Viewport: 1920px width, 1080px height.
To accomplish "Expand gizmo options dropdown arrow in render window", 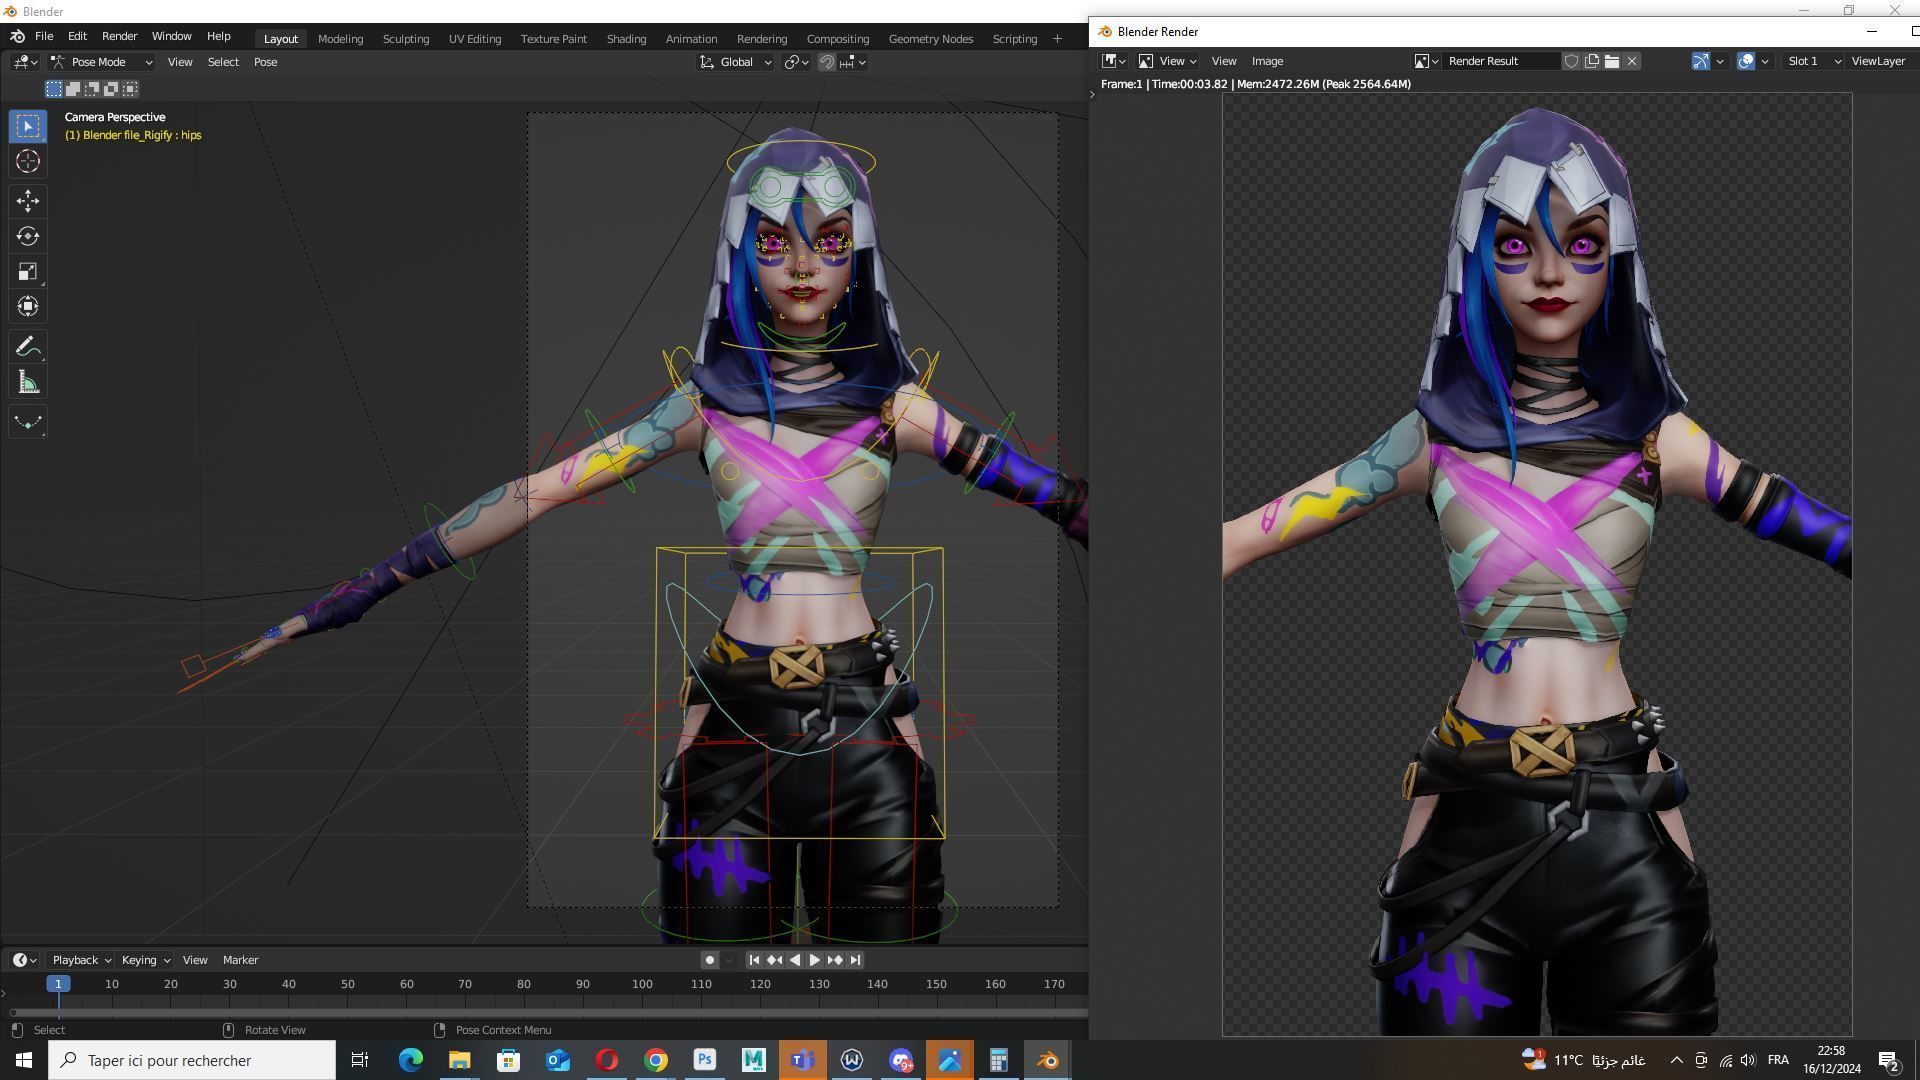I will coord(1720,61).
